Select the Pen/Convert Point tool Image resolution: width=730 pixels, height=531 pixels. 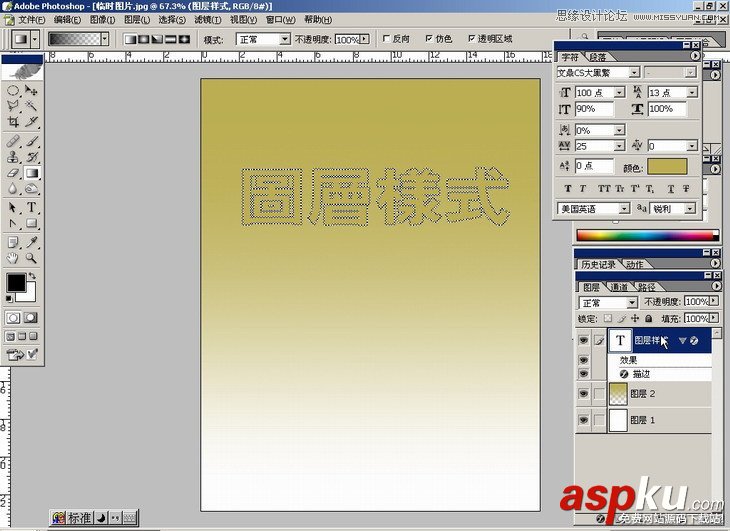(x=13, y=223)
